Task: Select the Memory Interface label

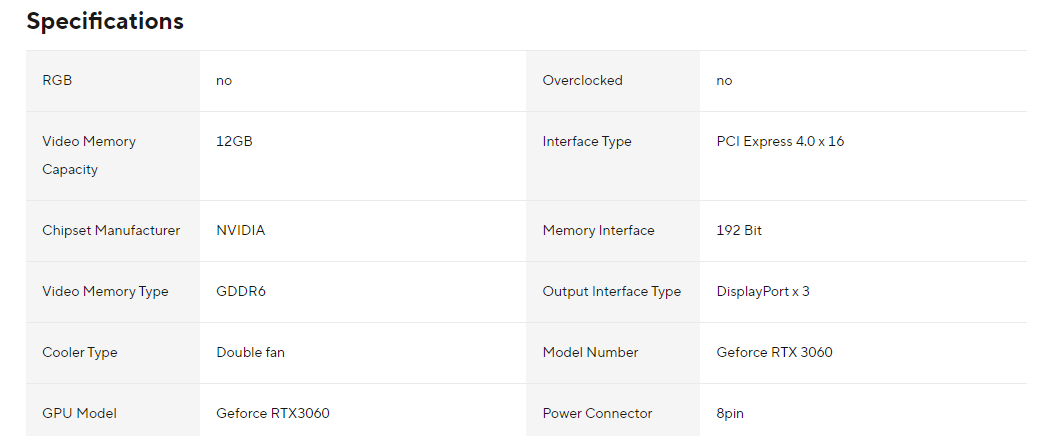Action: [598, 230]
